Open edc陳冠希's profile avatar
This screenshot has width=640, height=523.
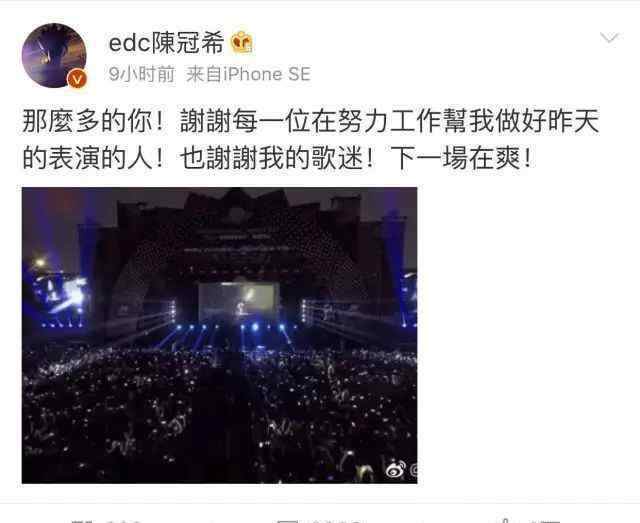[x=54, y=56]
